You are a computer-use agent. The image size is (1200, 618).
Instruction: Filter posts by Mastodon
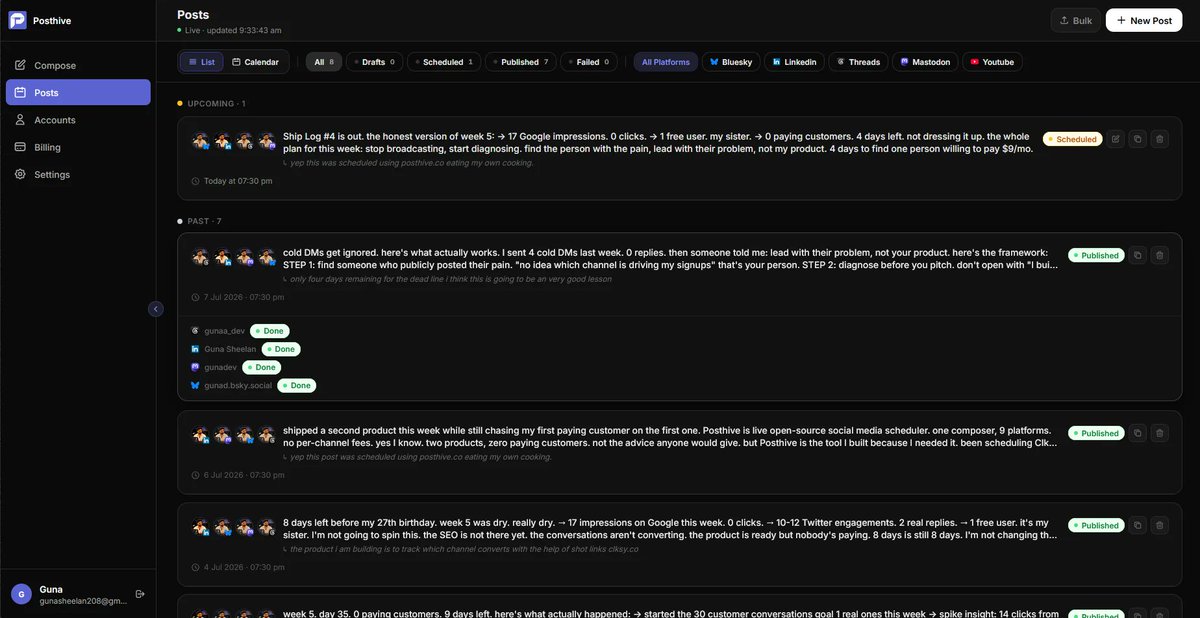click(925, 62)
